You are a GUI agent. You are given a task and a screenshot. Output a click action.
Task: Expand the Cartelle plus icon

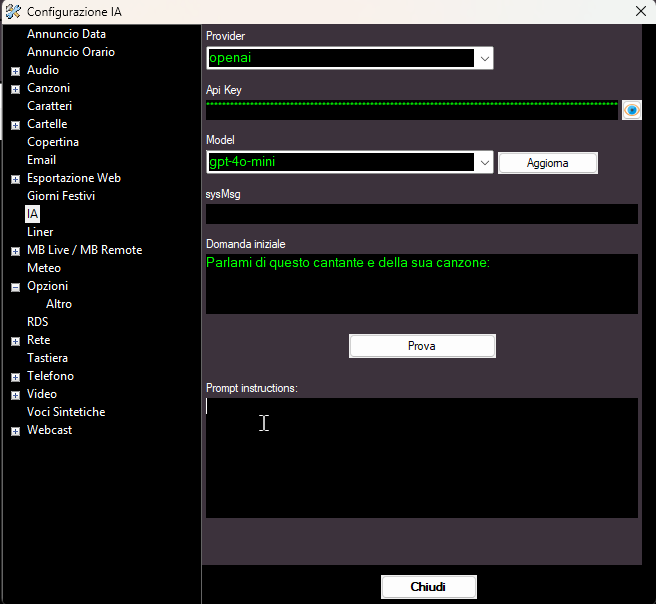click(x=15, y=125)
